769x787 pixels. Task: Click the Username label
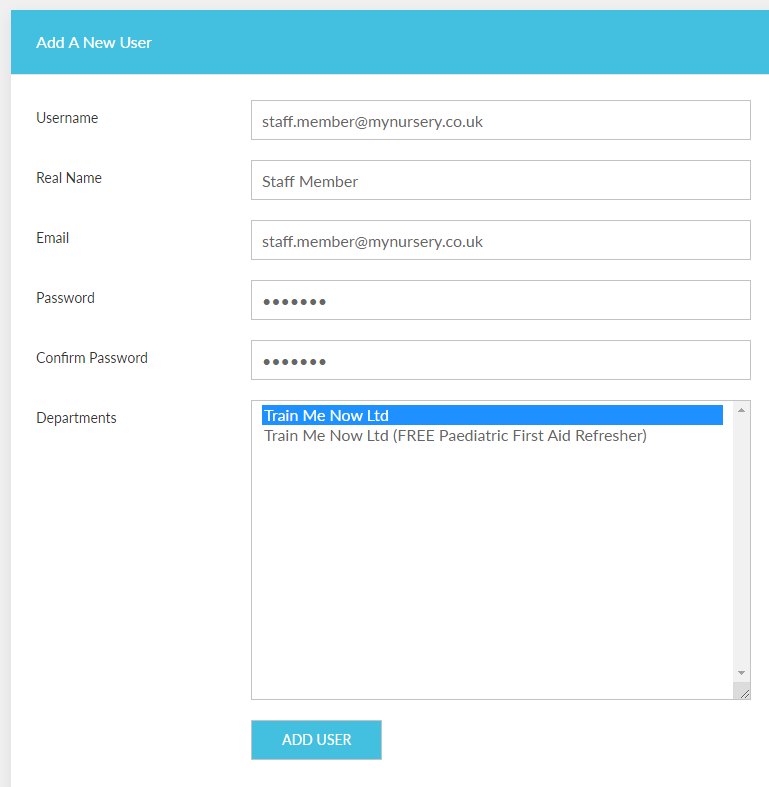coord(67,118)
